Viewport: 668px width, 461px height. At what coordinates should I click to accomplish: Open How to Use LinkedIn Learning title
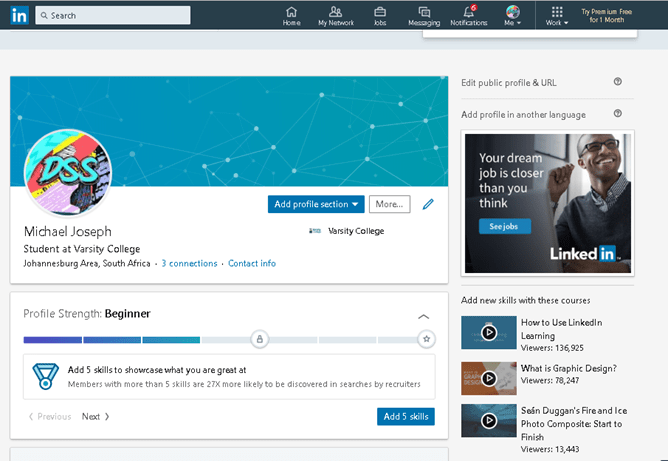561,329
